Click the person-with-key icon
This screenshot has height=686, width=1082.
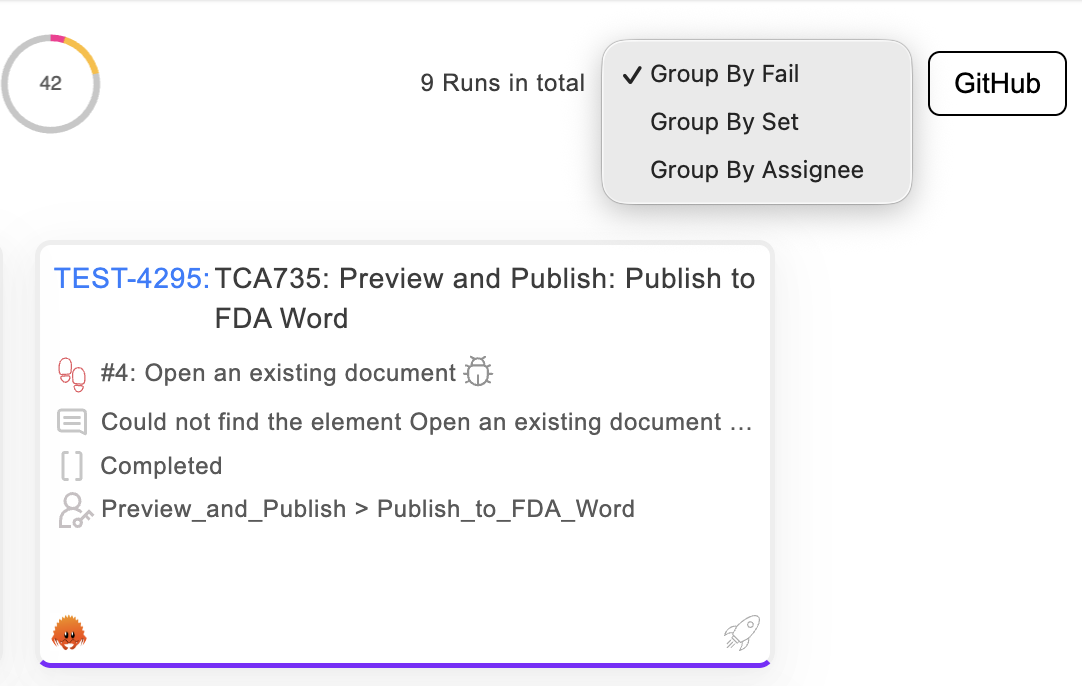[74, 510]
